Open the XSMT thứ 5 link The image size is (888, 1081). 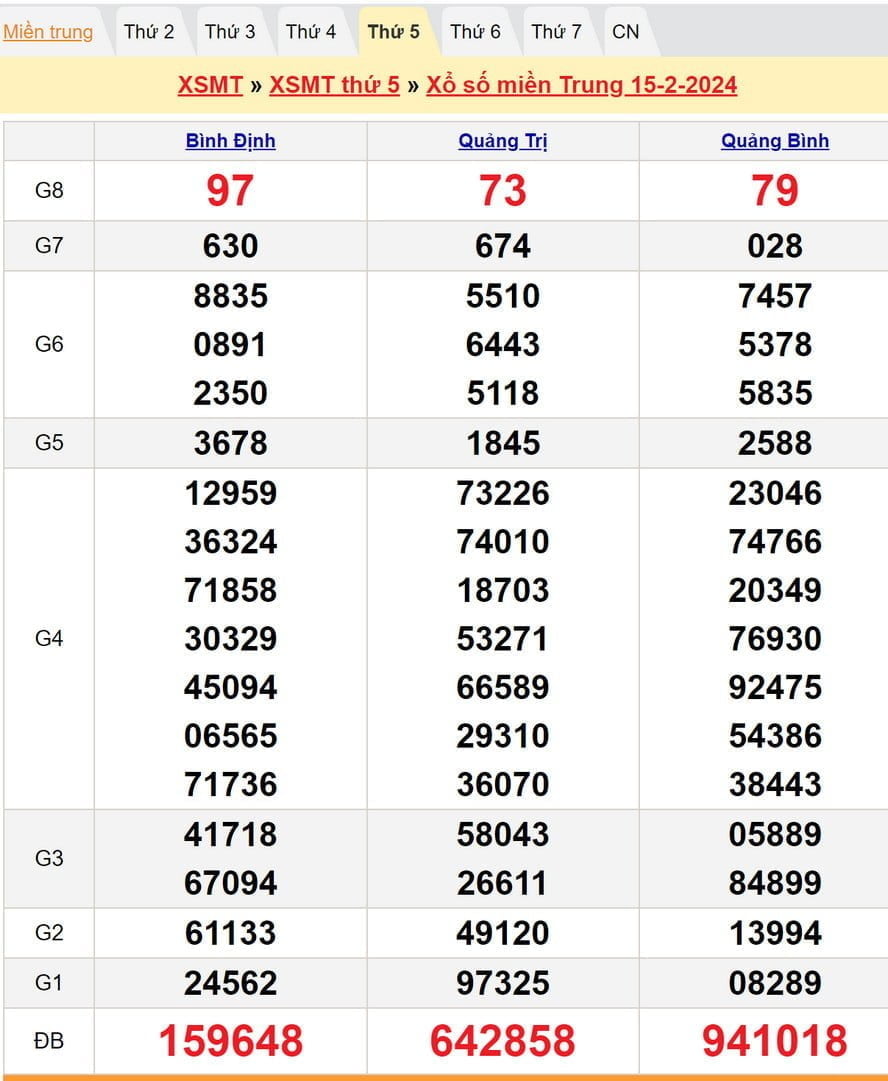(334, 85)
